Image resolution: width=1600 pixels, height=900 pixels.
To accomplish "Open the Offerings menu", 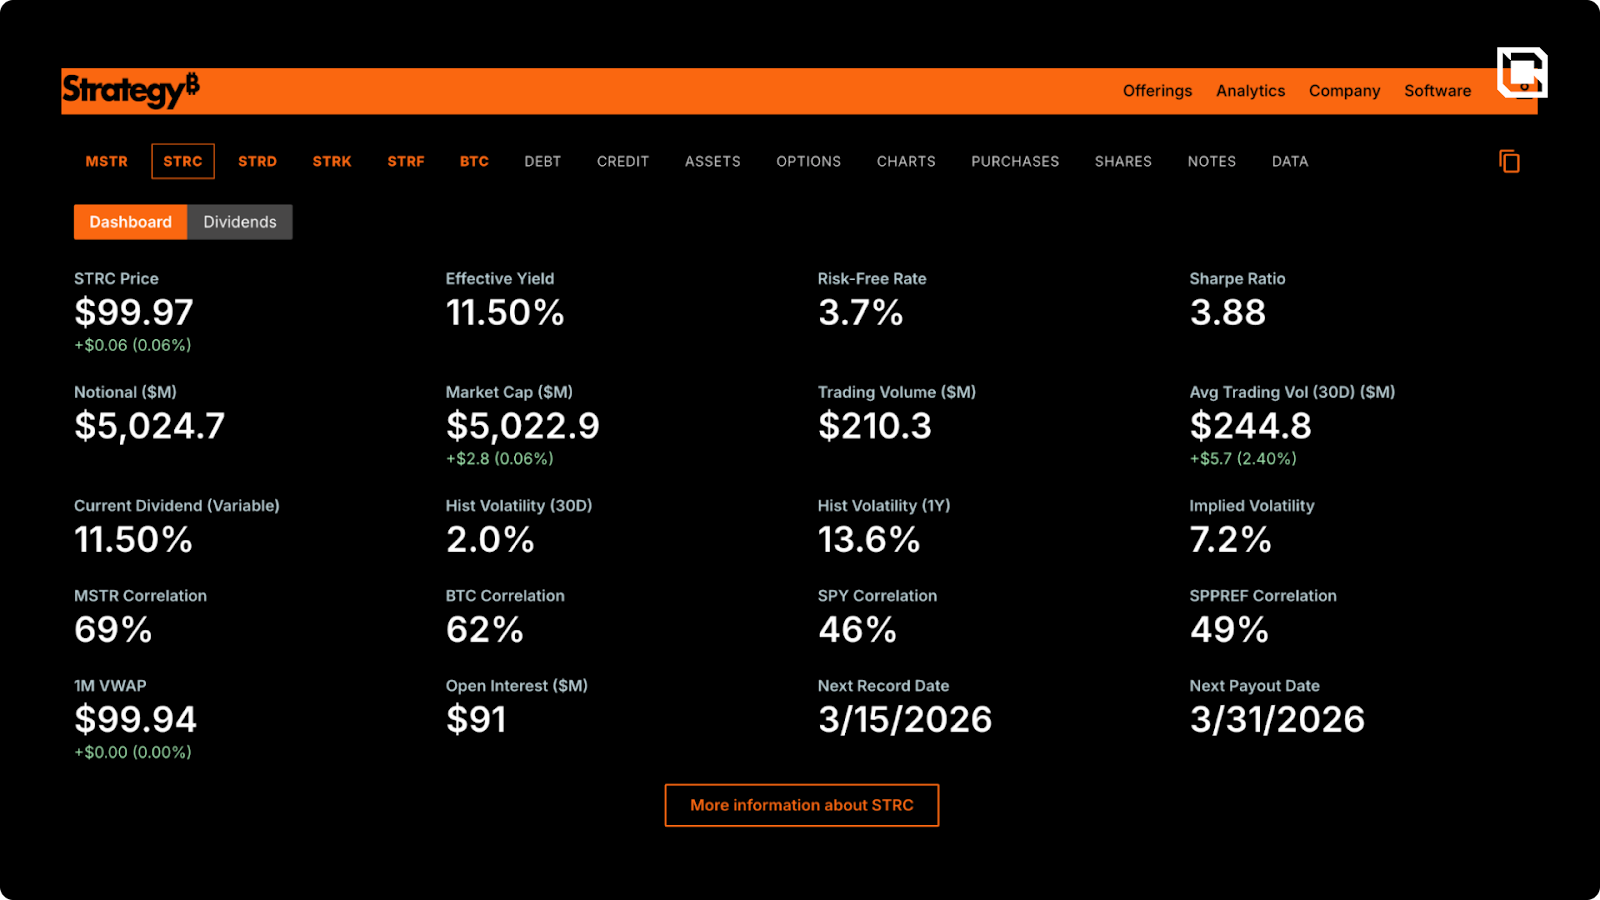I will 1157,91.
